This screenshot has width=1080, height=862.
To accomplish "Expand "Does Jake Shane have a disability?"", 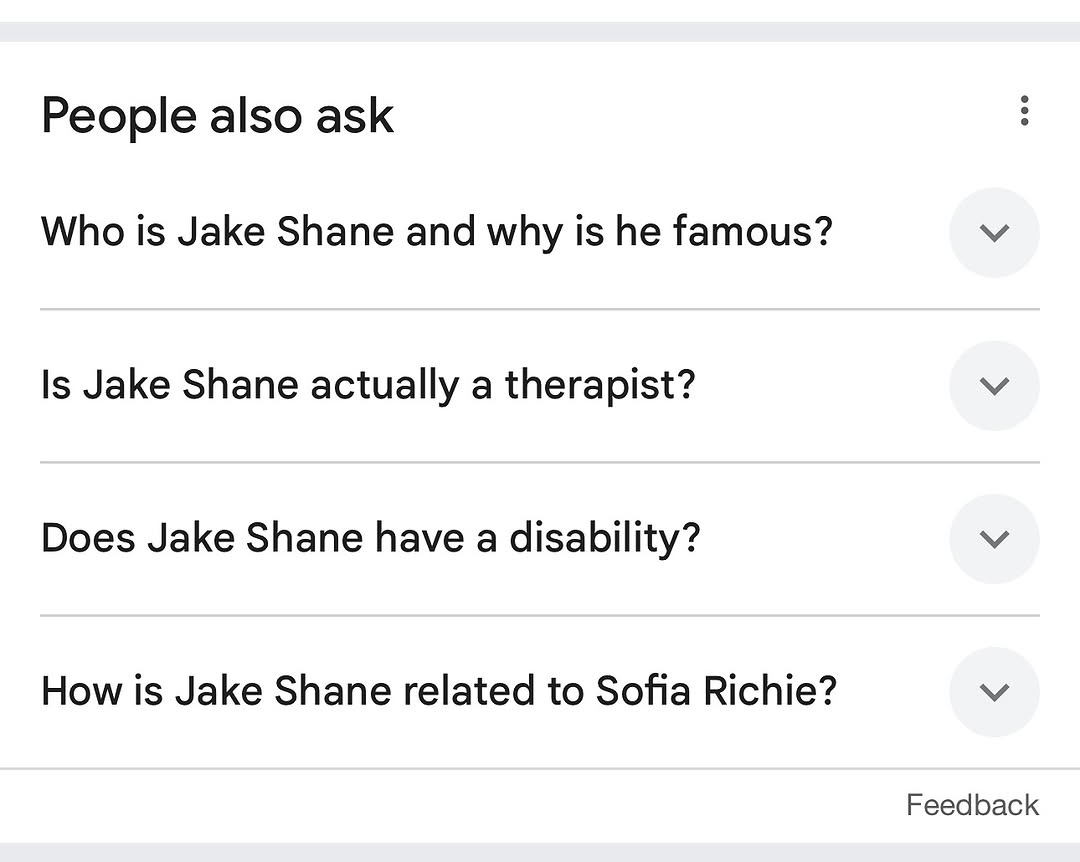I will pos(370,539).
